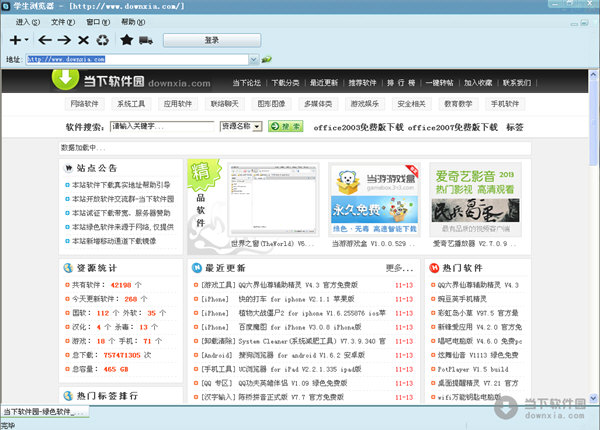The height and width of the screenshot is (430, 600).
Task: Click scrollbar up arrow of page
Action: coord(593,74)
